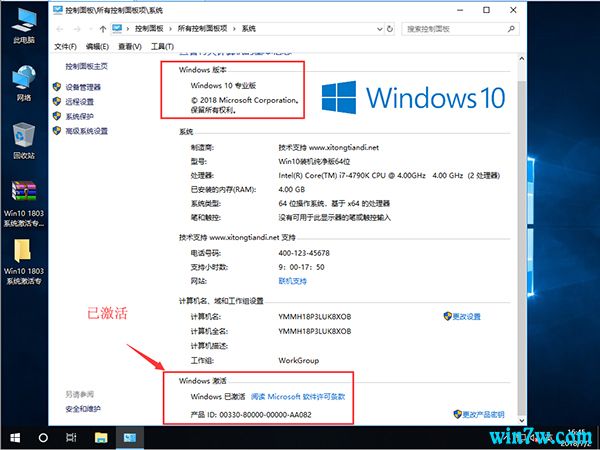Viewport: 600px width, 450px height.
Task: Open Win10 1803 系统激活 RAR archive icon
Action: coord(24,204)
